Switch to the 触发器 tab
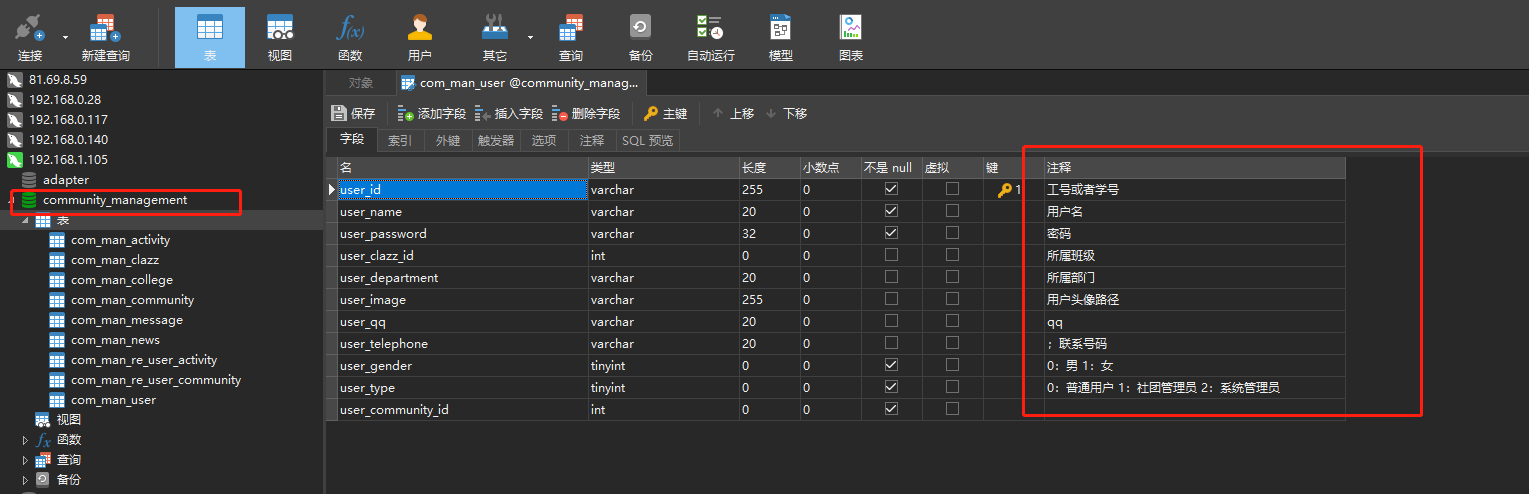 point(496,141)
